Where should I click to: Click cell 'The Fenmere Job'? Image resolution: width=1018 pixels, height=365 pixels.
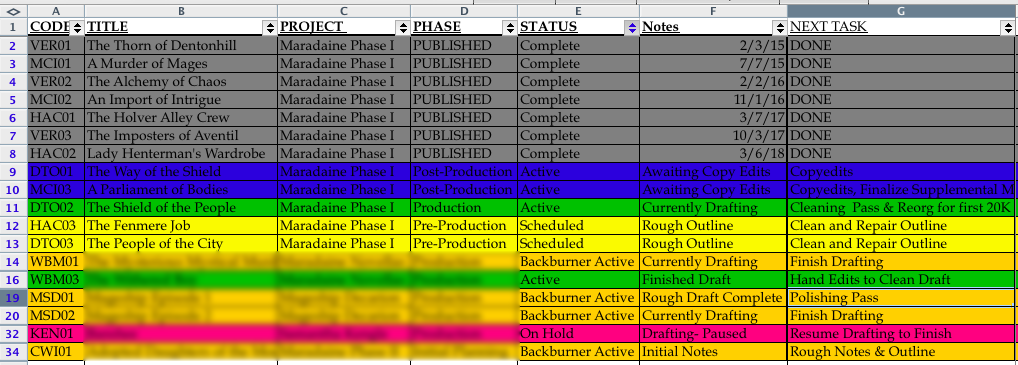[x=181, y=225]
